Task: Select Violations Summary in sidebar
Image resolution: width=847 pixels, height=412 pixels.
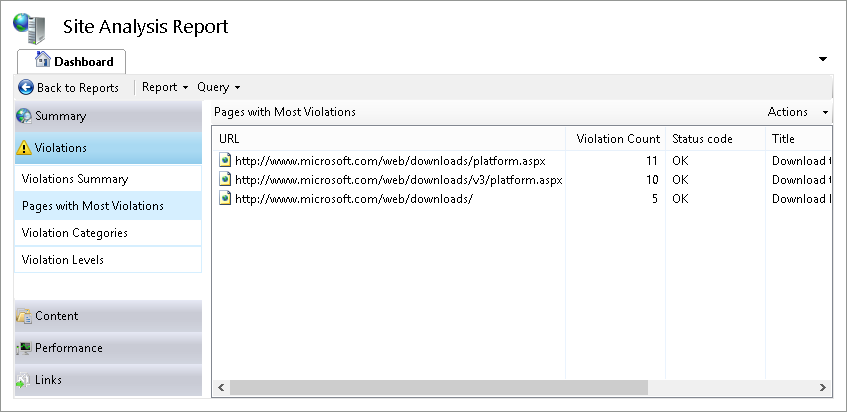Action: click(x=75, y=179)
